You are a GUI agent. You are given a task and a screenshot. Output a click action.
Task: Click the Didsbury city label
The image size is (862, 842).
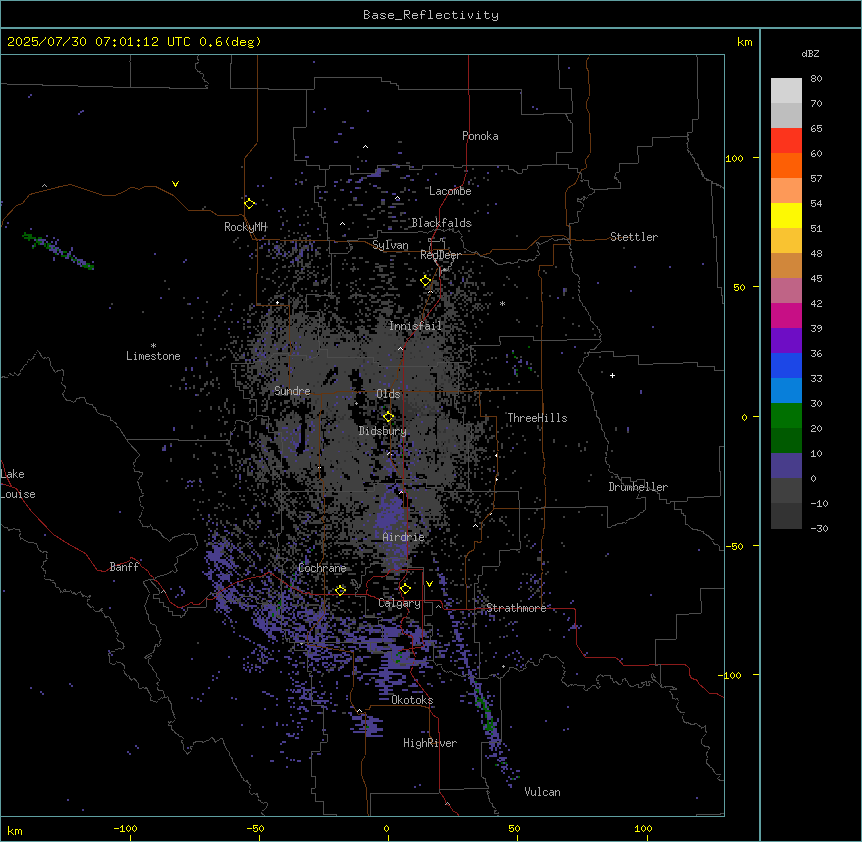(383, 431)
